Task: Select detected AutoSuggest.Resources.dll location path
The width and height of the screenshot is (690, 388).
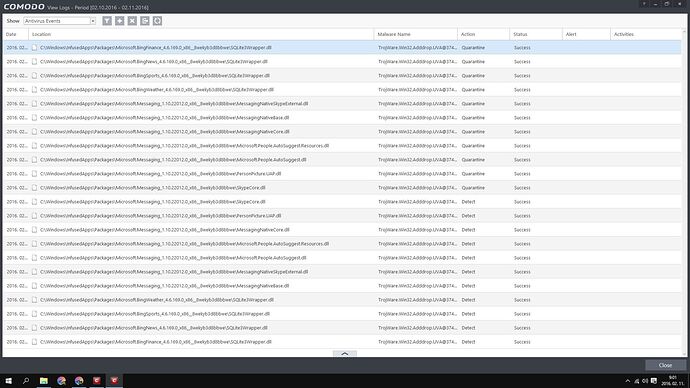Action: pos(184,244)
